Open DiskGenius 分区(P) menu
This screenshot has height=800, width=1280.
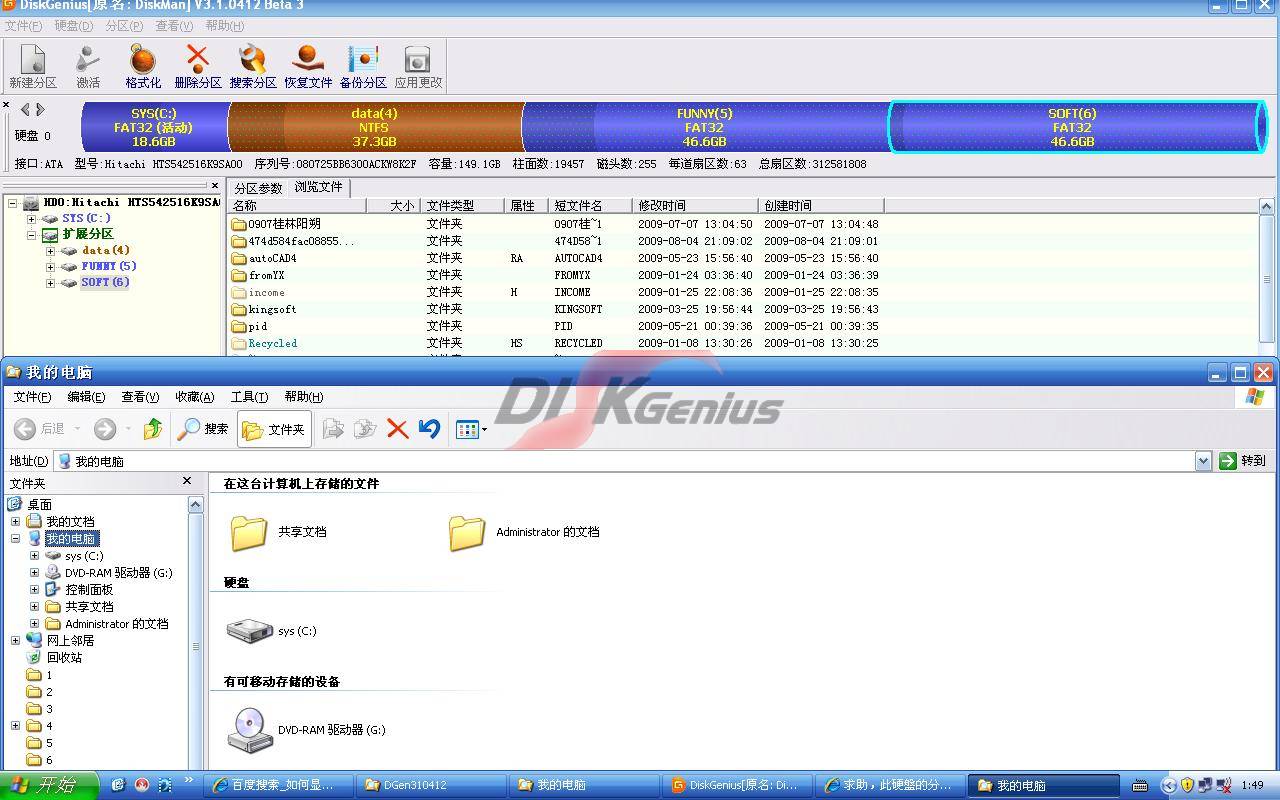coord(124,26)
